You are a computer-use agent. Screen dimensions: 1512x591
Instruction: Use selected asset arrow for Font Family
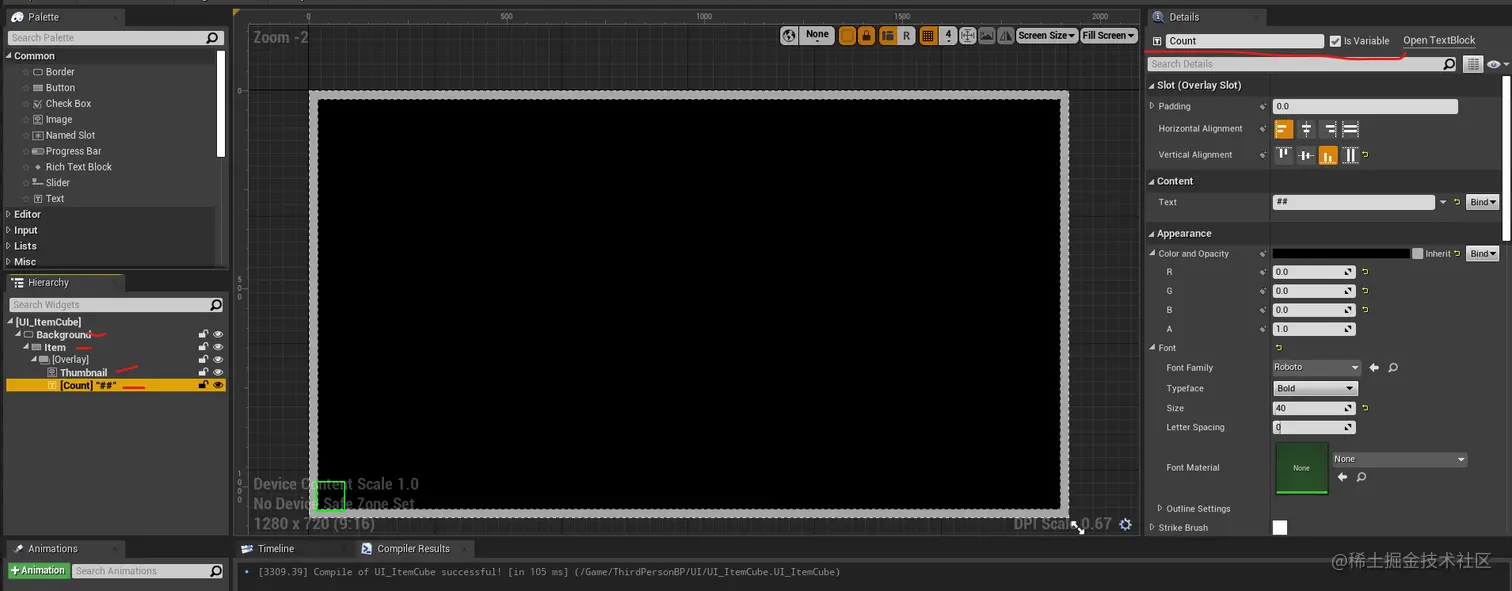(1374, 368)
